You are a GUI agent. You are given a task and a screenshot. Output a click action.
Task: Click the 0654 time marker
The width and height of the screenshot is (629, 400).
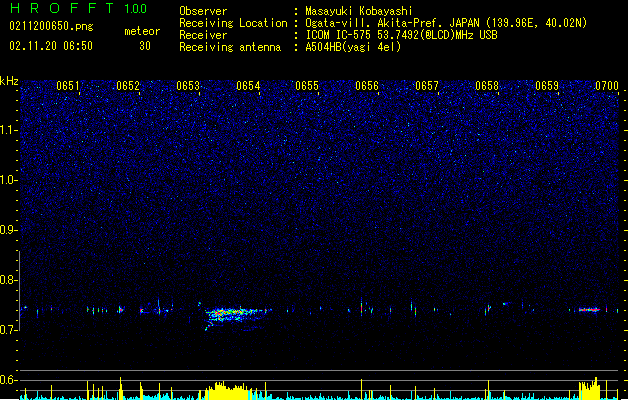(x=248, y=86)
